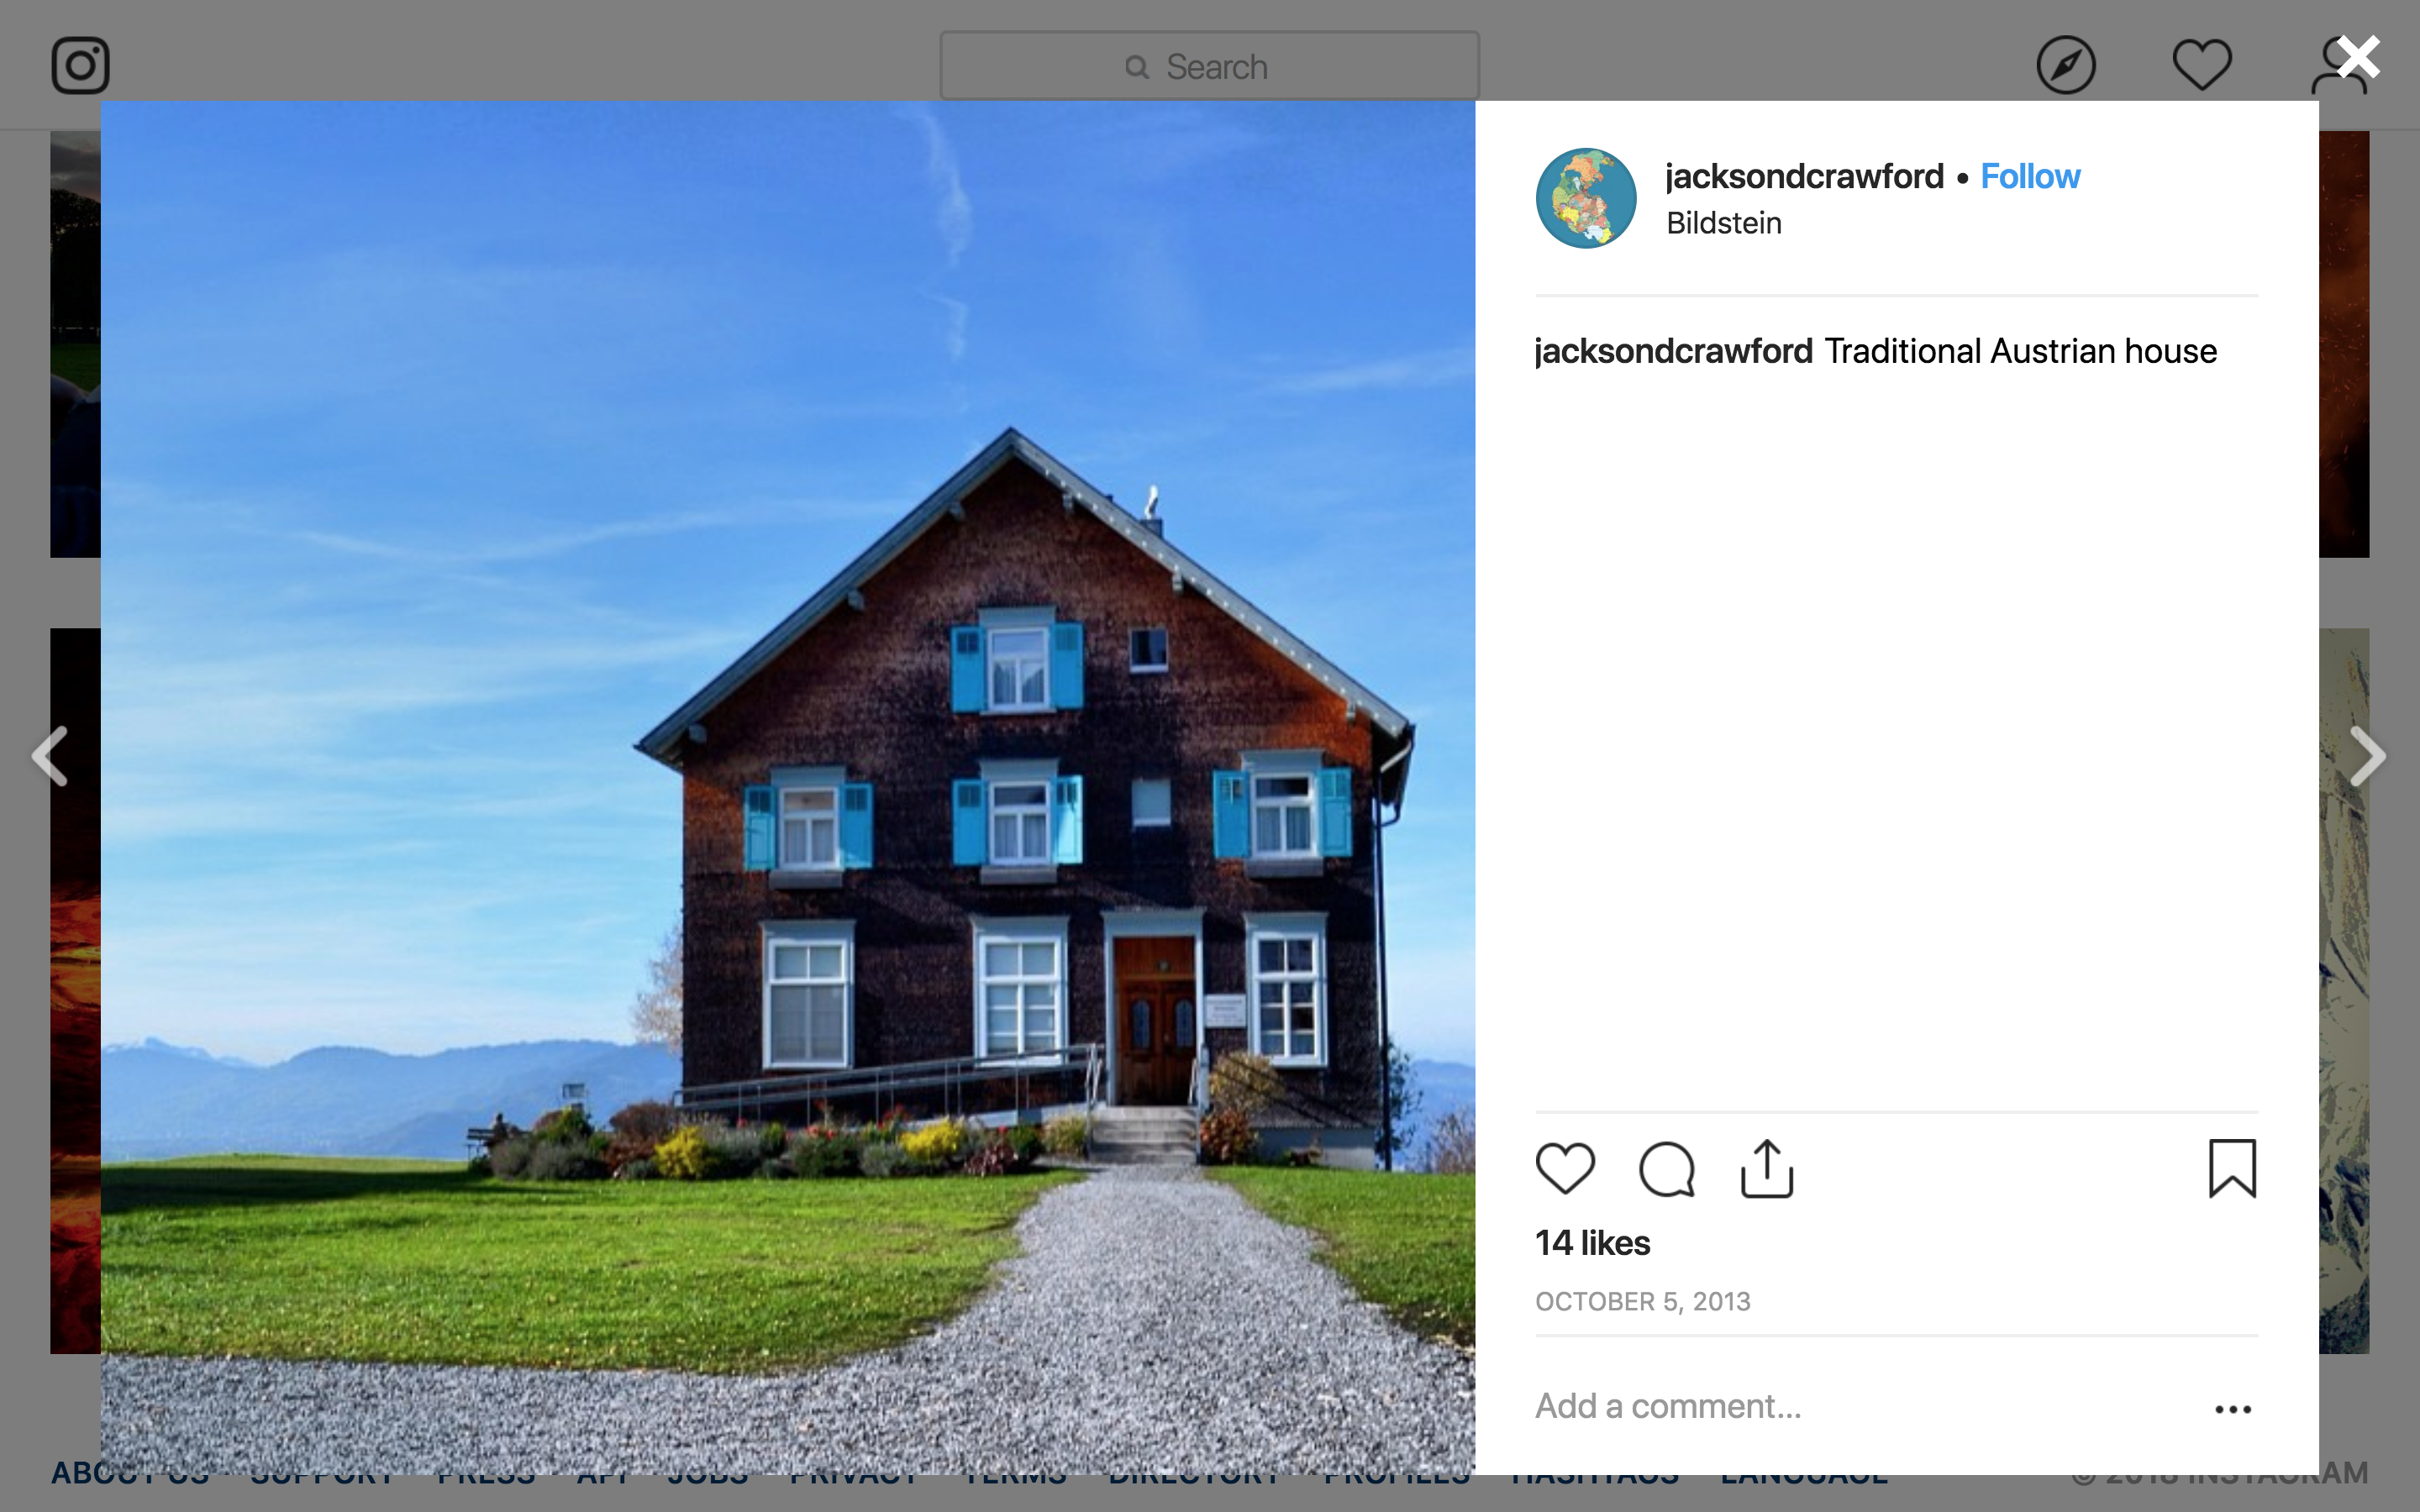
Task: Close the post overlay with the X
Action: (x=2359, y=57)
